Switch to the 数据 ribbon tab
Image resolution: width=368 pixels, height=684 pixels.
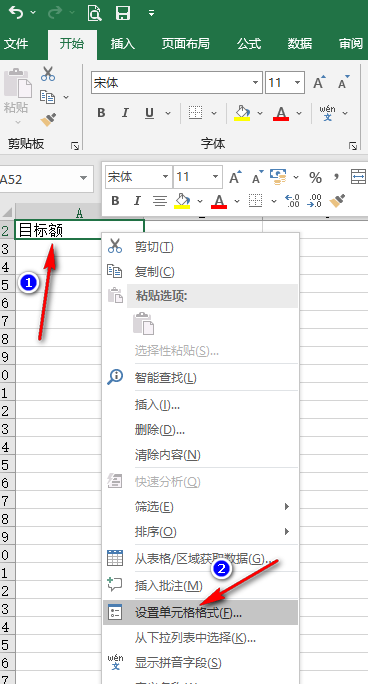pyautogui.click(x=300, y=44)
